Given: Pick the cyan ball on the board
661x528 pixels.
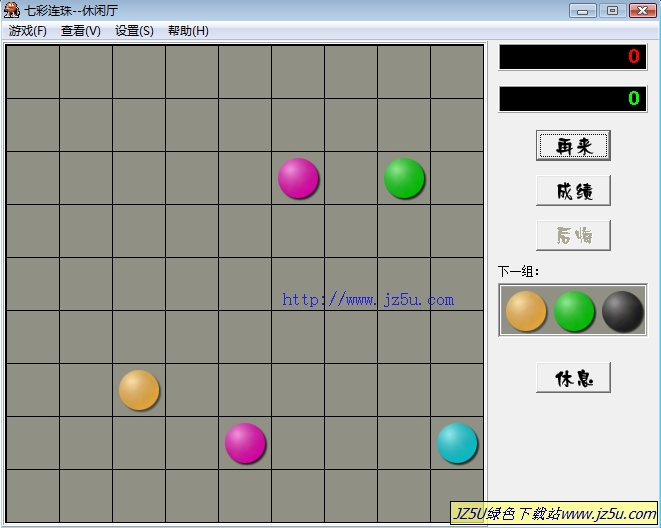Looking at the screenshot, I should coord(457,443).
